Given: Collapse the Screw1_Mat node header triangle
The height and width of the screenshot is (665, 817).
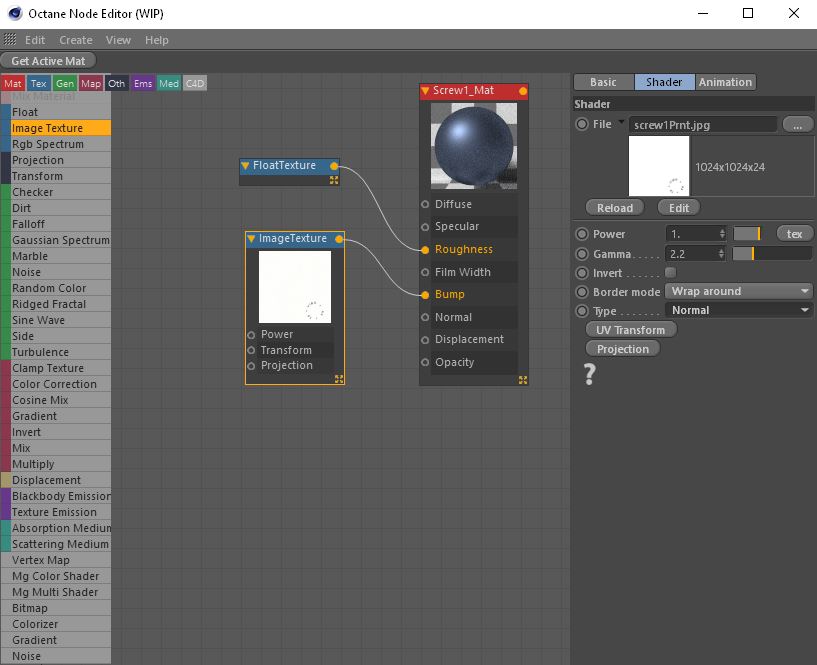Looking at the screenshot, I should (424, 89).
